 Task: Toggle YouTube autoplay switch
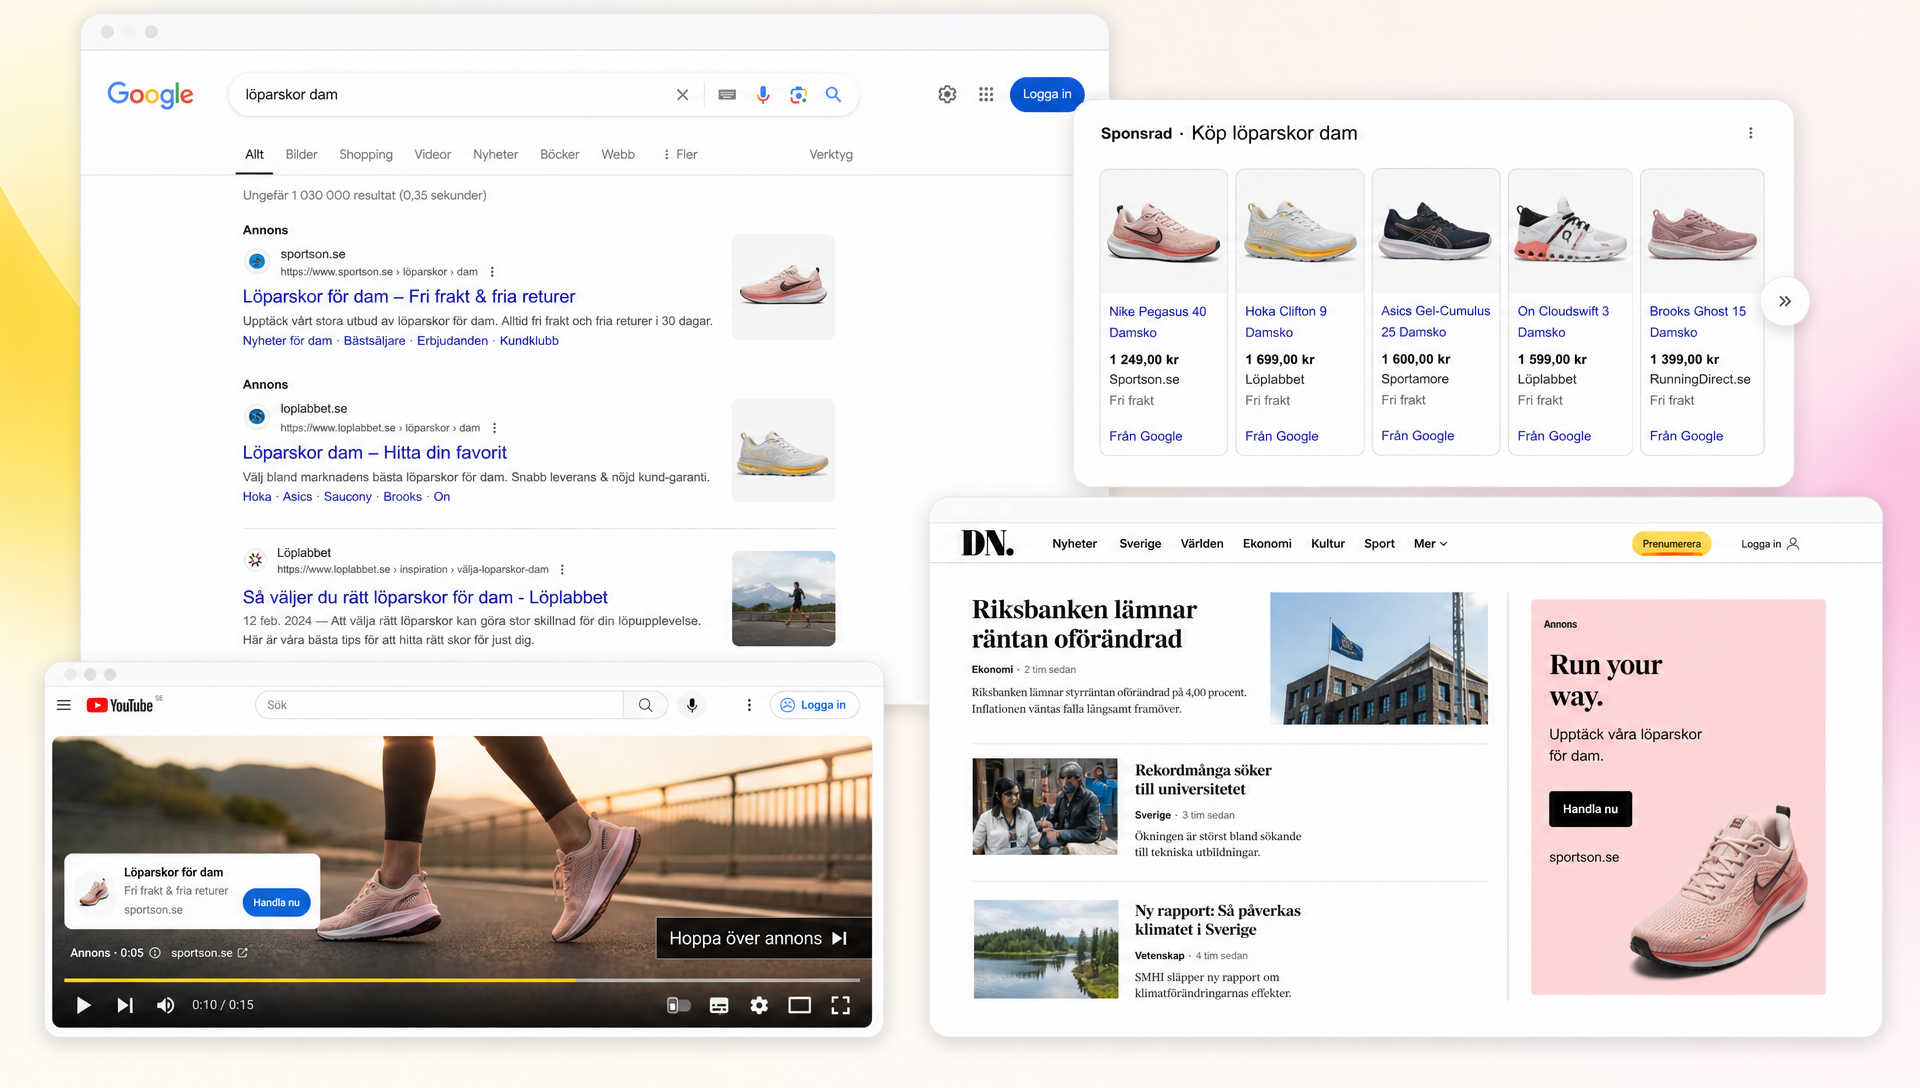tap(679, 1005)
